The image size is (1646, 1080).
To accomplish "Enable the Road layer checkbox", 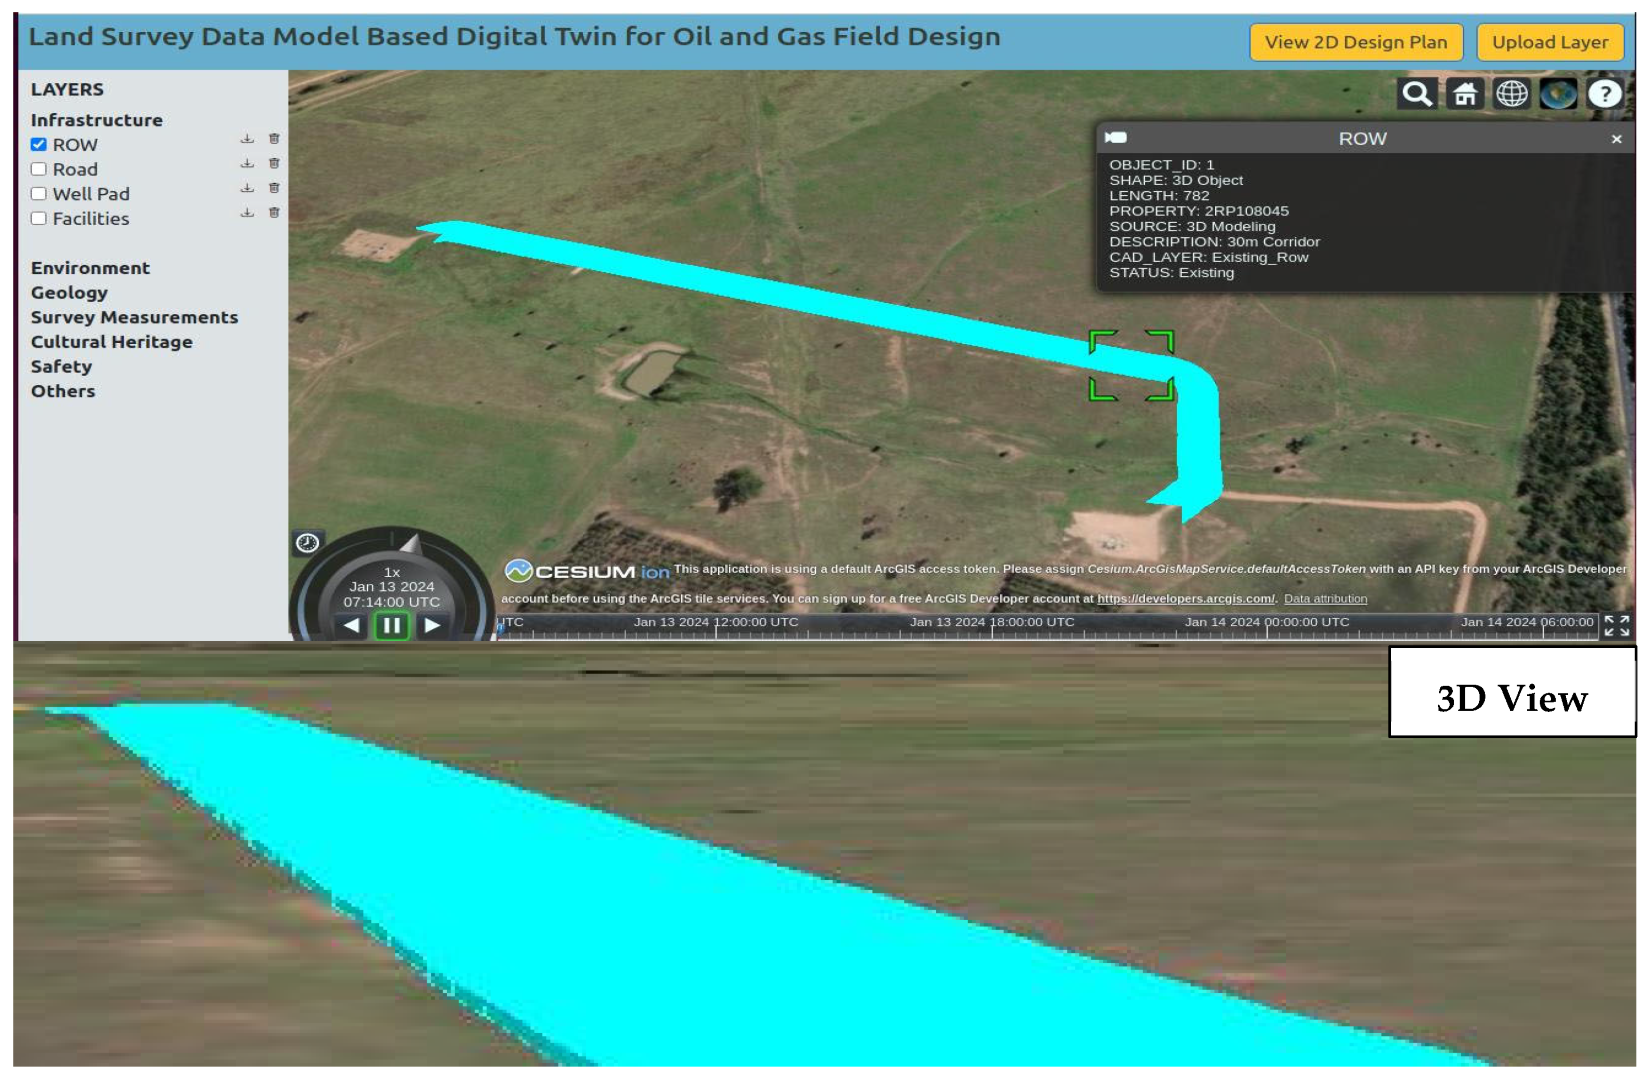I will pyautogui.click(x=39, y=169).
